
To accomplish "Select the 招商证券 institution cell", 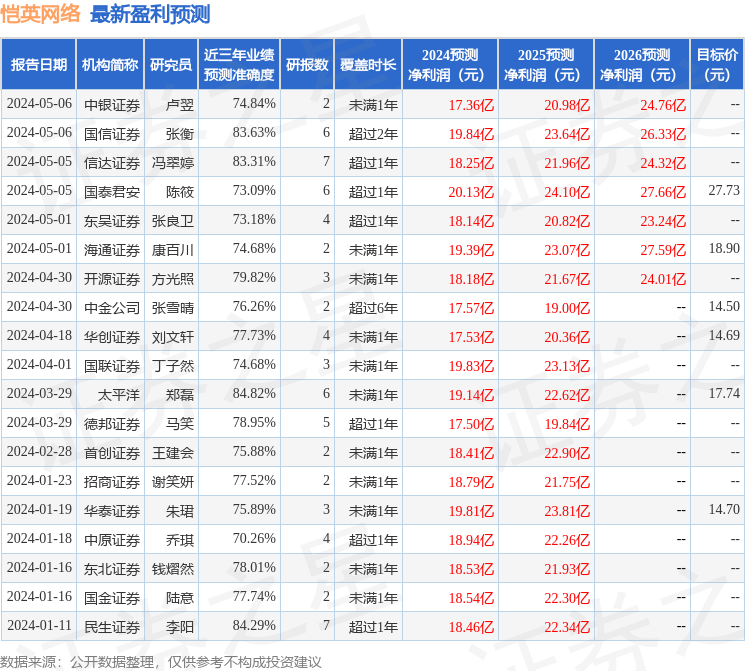I will click(112, 482).
